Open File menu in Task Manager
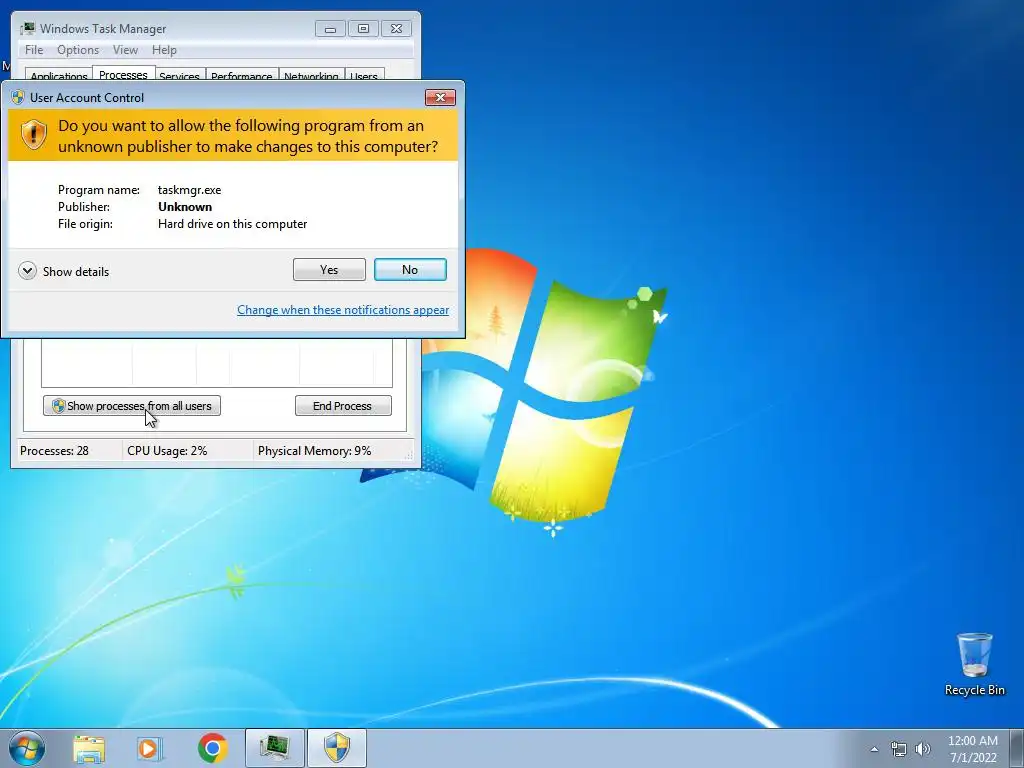The width and height of the screenshot is (1024, 768). pos(34,50)
